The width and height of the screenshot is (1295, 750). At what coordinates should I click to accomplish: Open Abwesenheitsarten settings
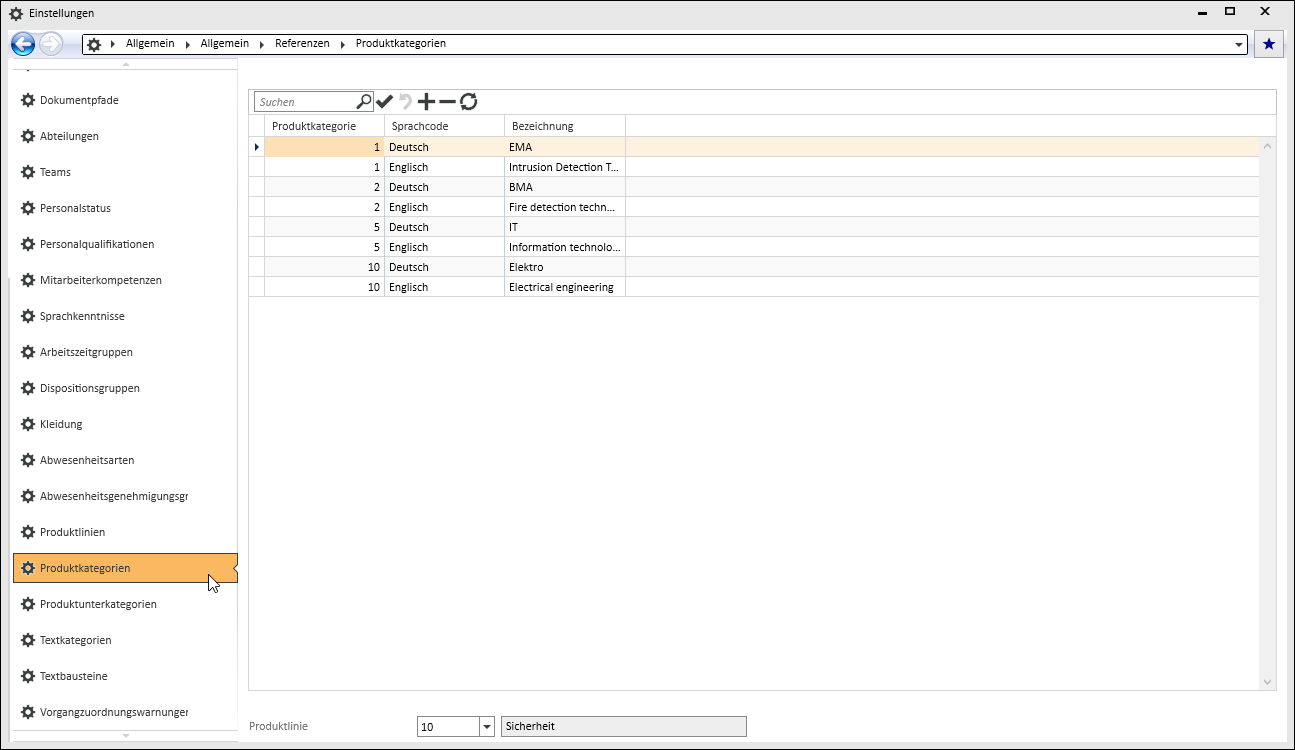[125, 460]
